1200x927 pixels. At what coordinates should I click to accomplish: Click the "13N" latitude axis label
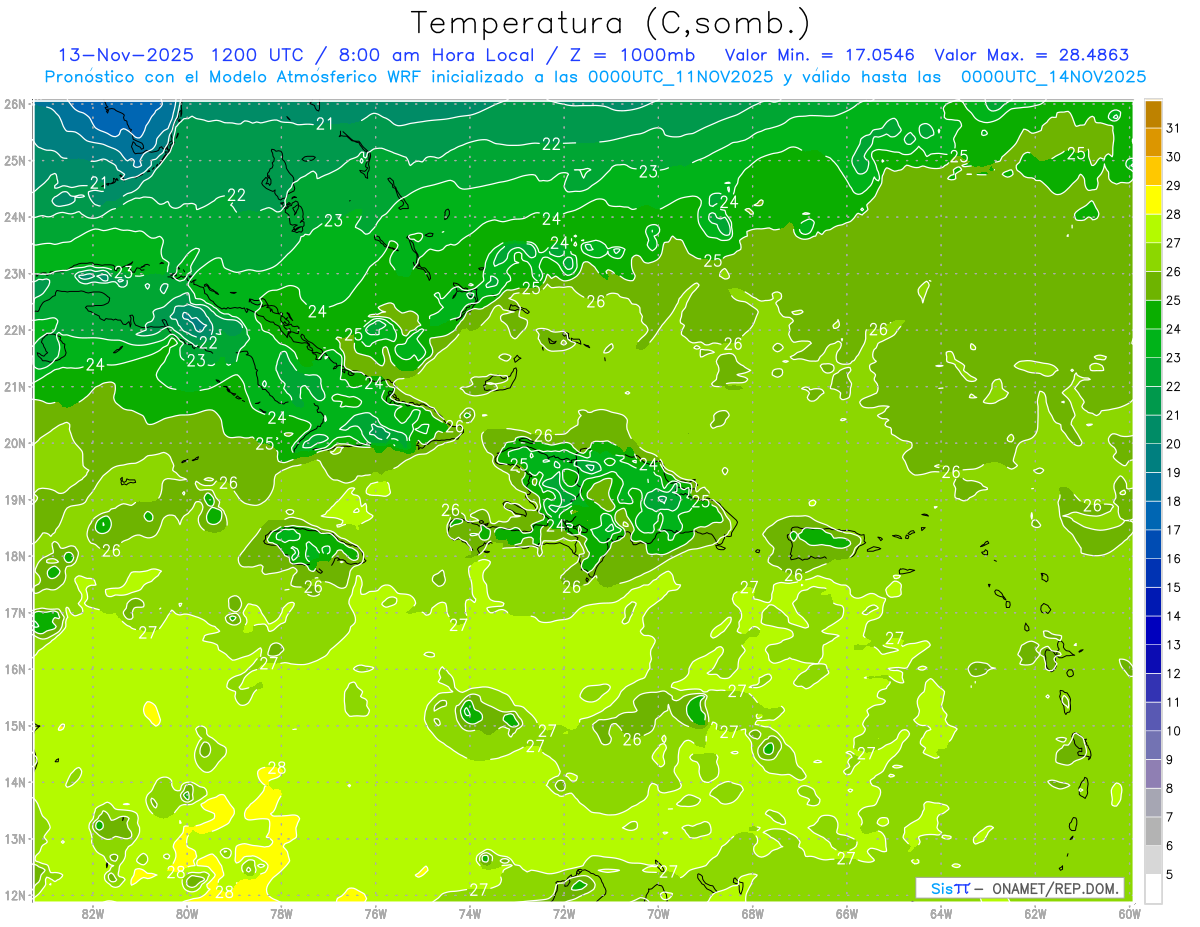coord(13,838)
